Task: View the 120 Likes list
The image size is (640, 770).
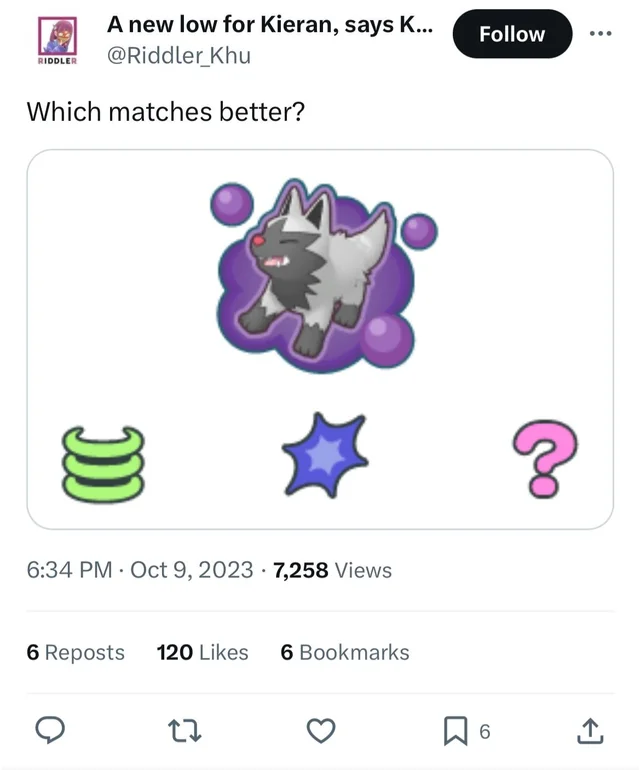Action: point(202,652)
